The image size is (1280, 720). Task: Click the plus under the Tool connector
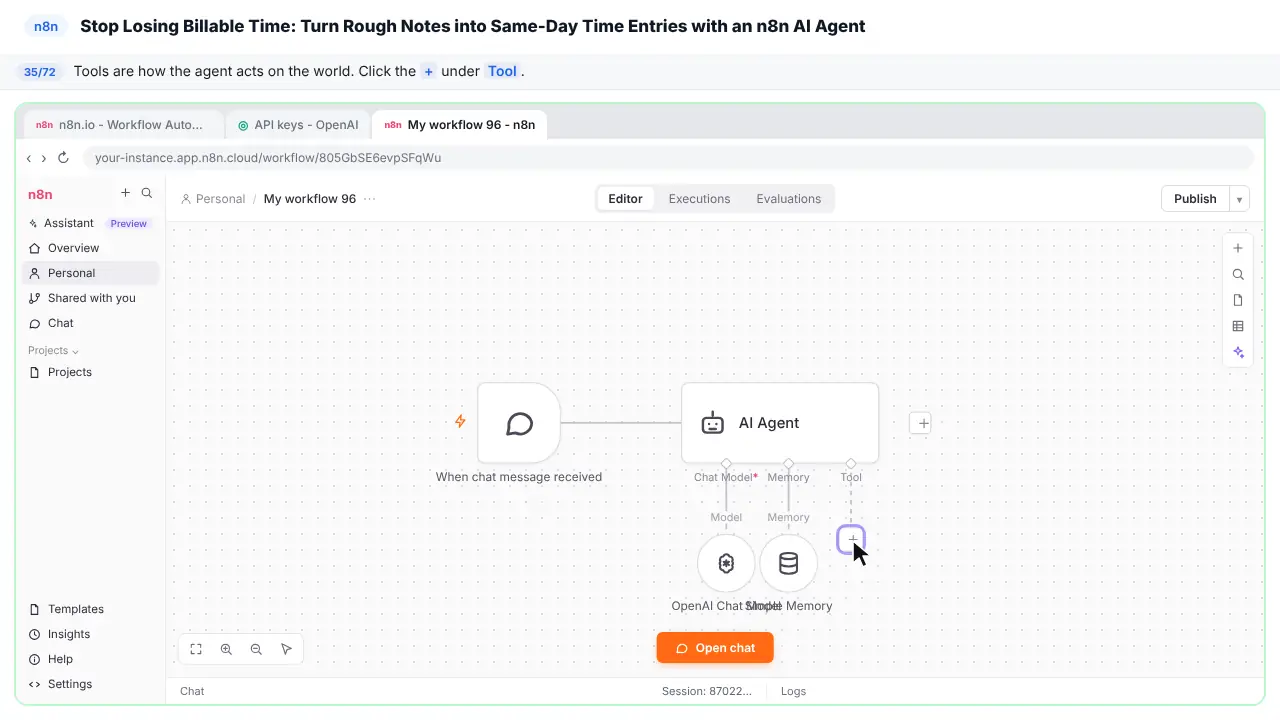[851, 539]
